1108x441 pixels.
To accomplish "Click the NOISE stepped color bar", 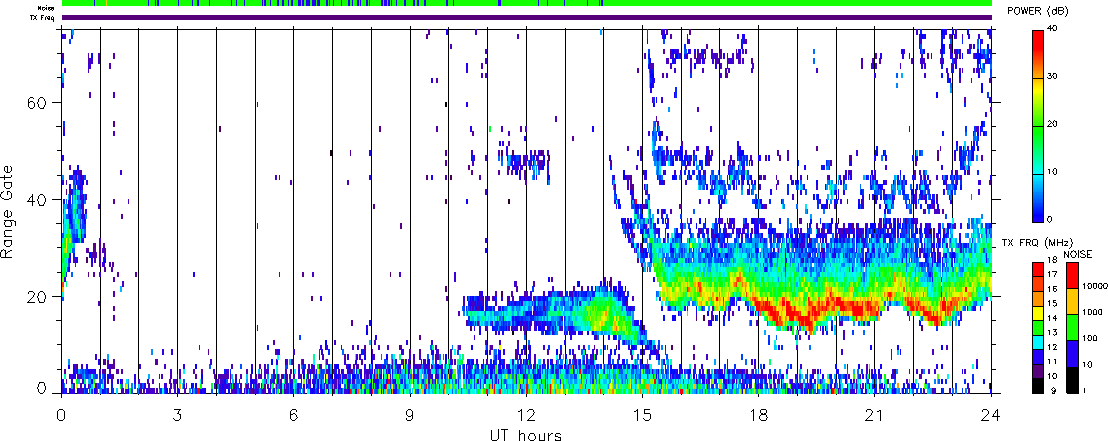I will 1073,328.
